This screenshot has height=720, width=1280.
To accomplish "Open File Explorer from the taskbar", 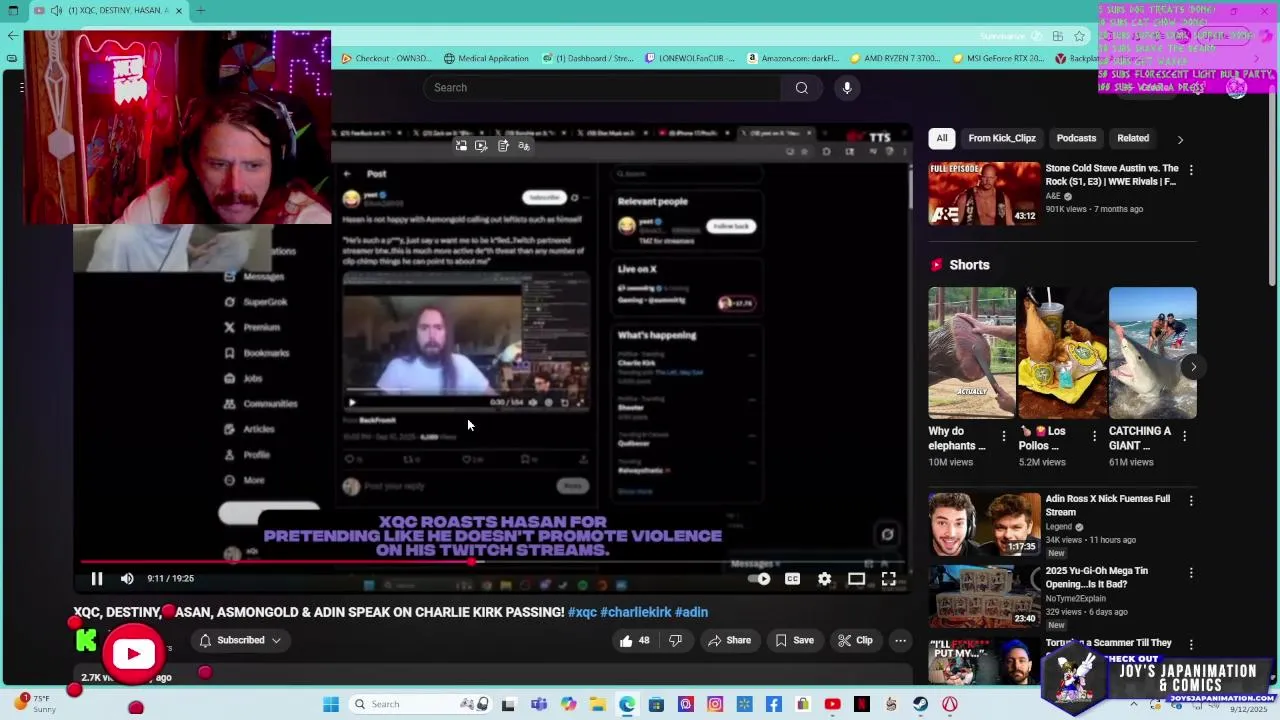I will tap(598, 704).
